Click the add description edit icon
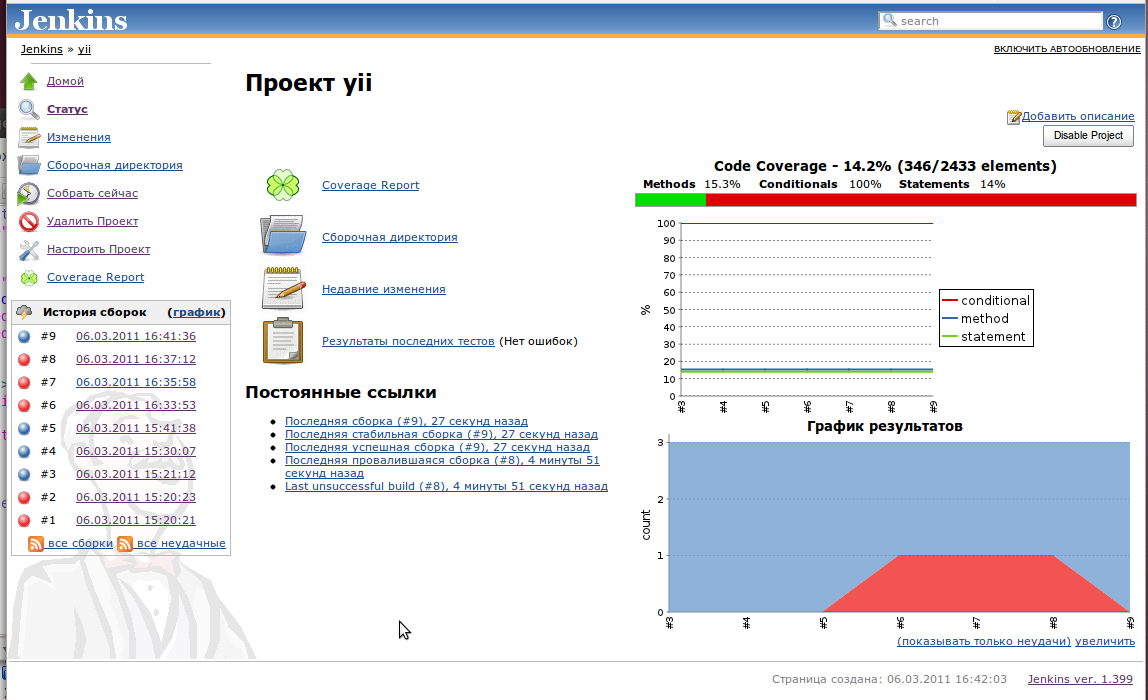 coord(1013,117)
